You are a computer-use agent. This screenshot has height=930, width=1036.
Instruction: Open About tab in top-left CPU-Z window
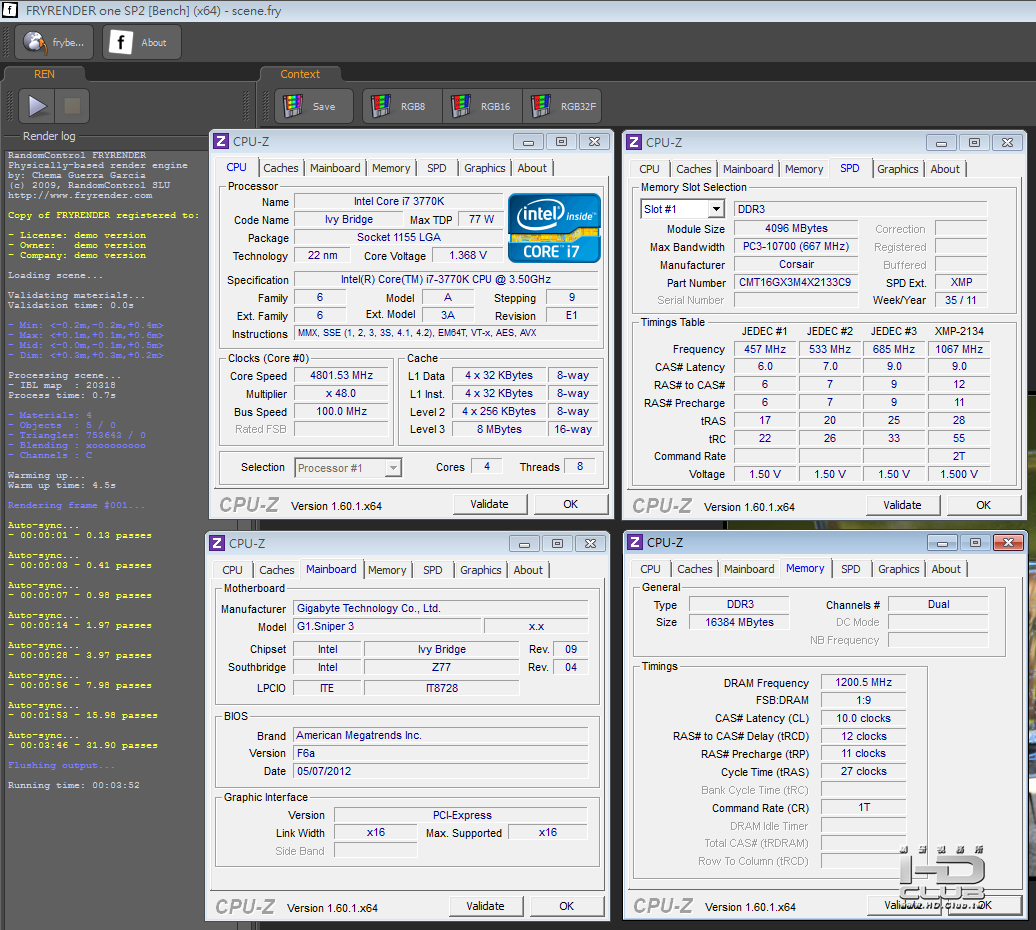pos(532,168)
